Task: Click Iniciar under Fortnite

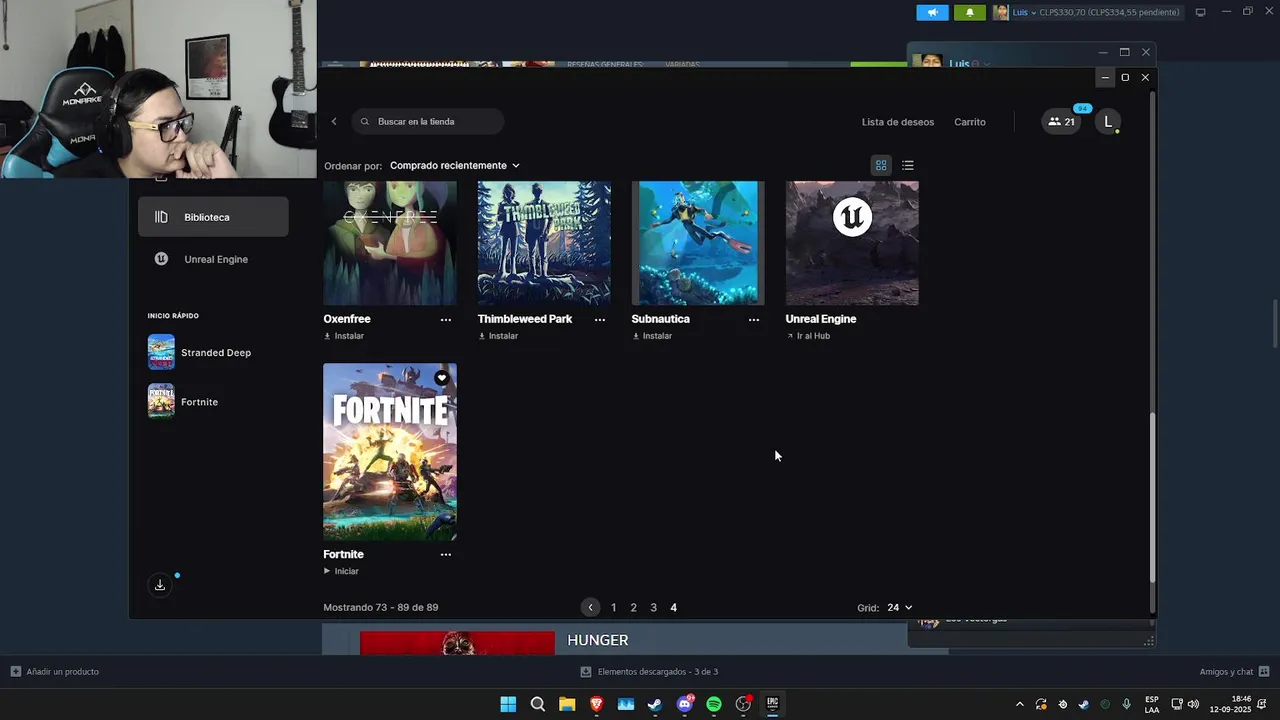Action: [x=341, y=571]
